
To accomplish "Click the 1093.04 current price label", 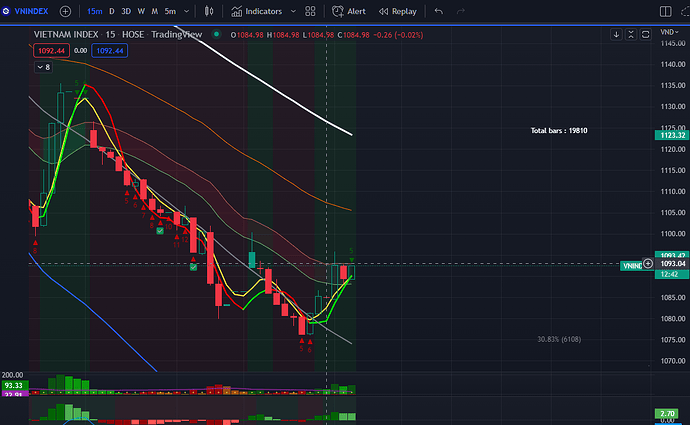I will (x=672, y=264).
